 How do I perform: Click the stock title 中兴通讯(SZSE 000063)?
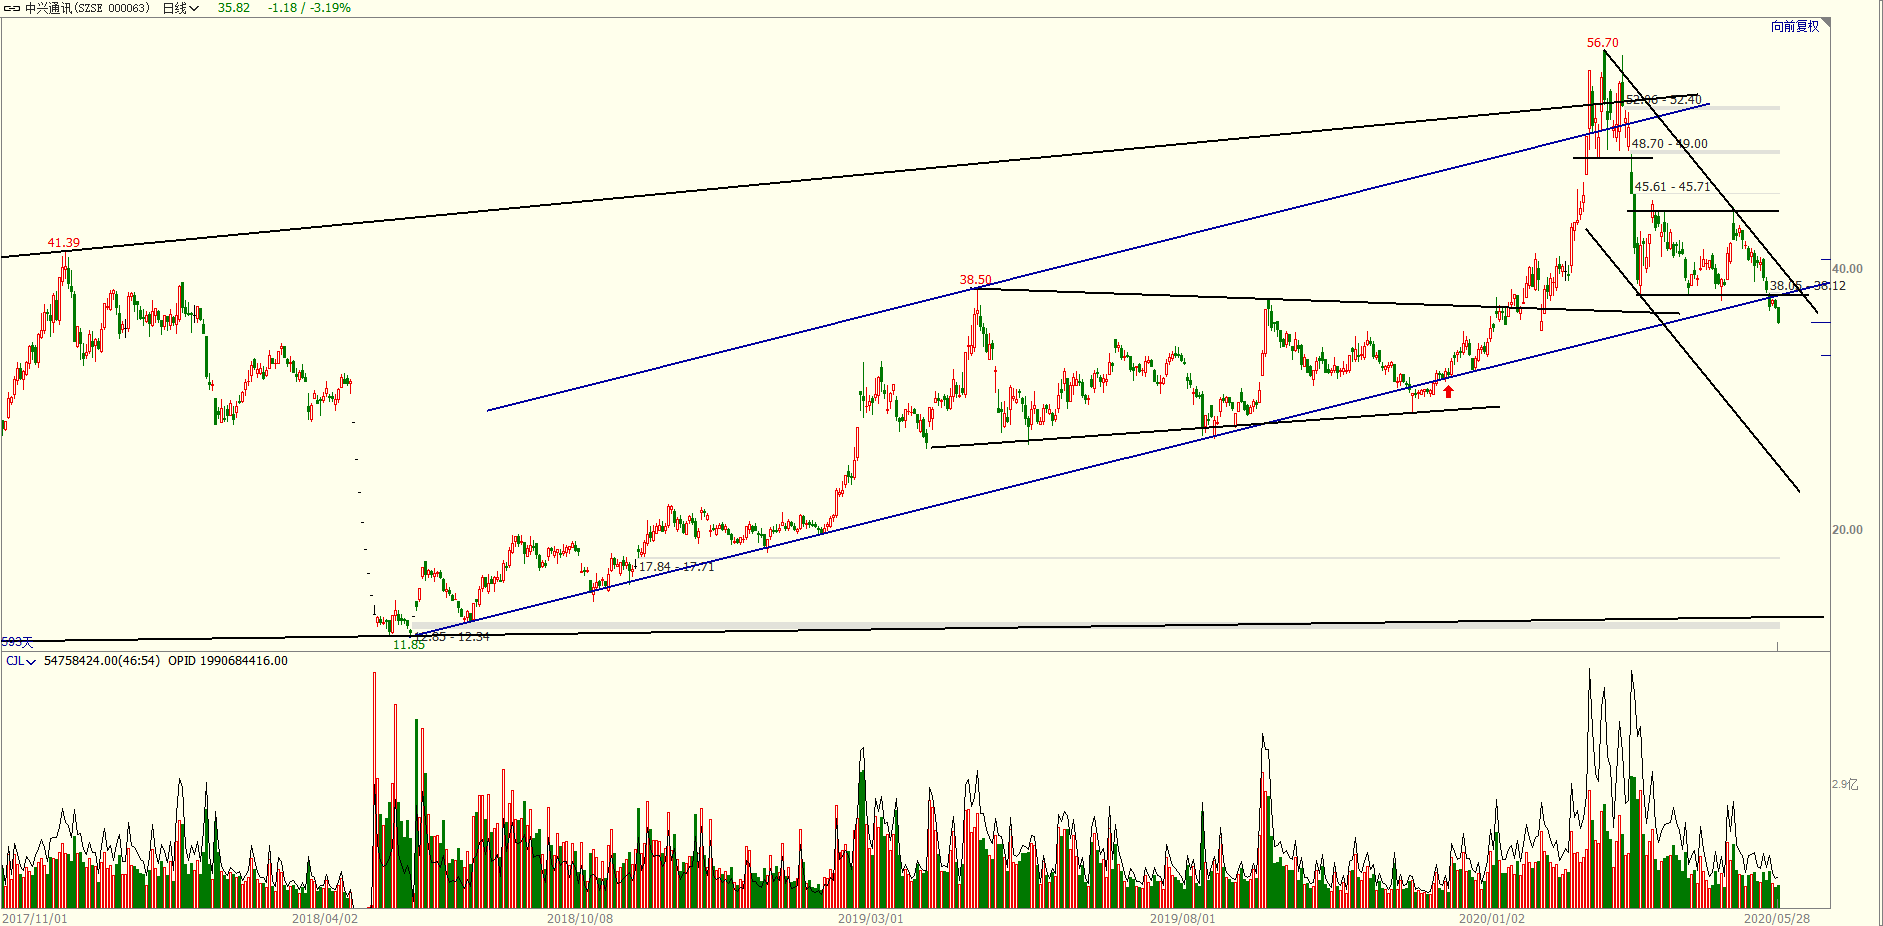[88, 8]
